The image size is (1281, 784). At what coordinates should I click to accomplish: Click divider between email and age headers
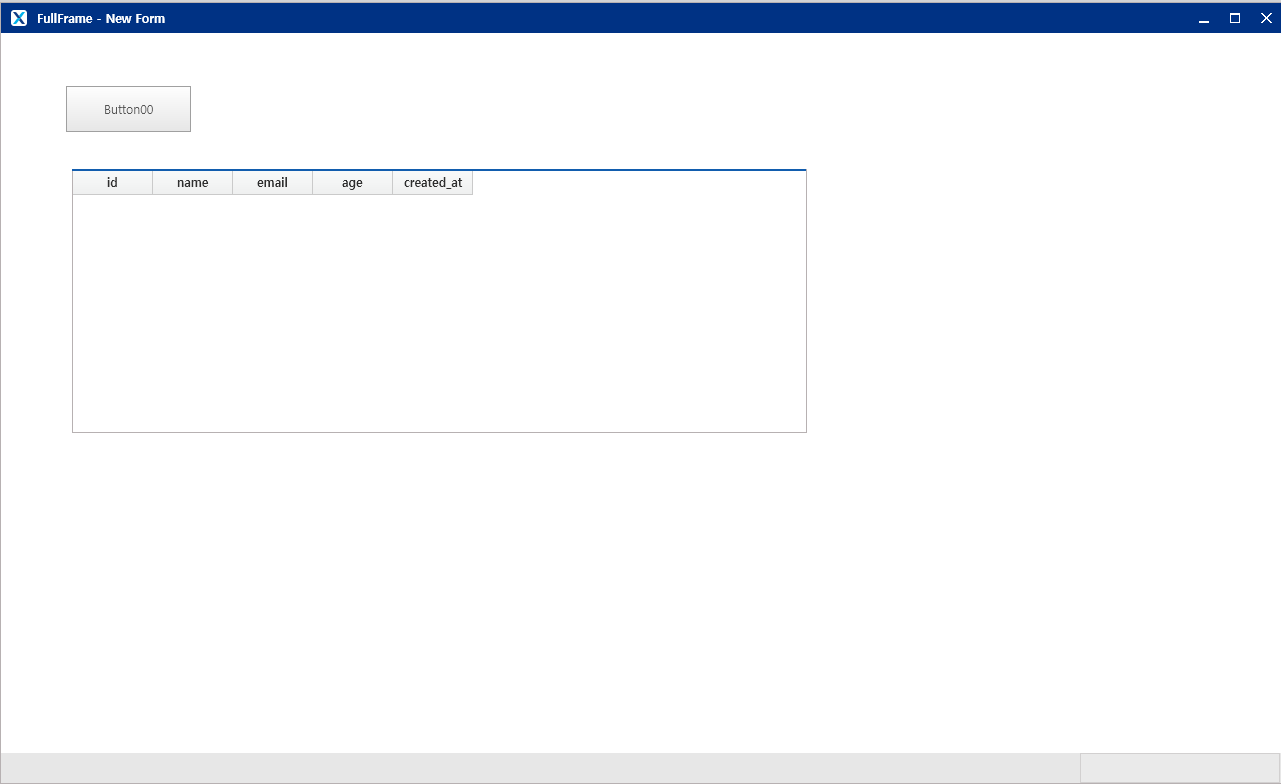(312, 183)
